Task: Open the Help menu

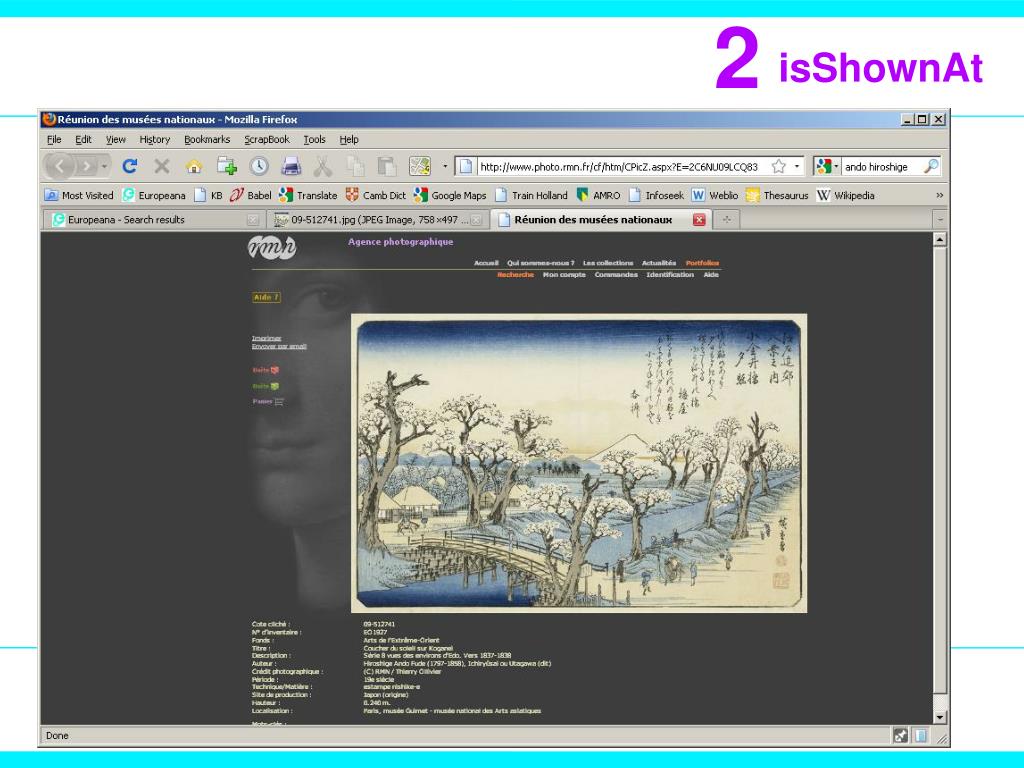Action: [x=349, y=139]
